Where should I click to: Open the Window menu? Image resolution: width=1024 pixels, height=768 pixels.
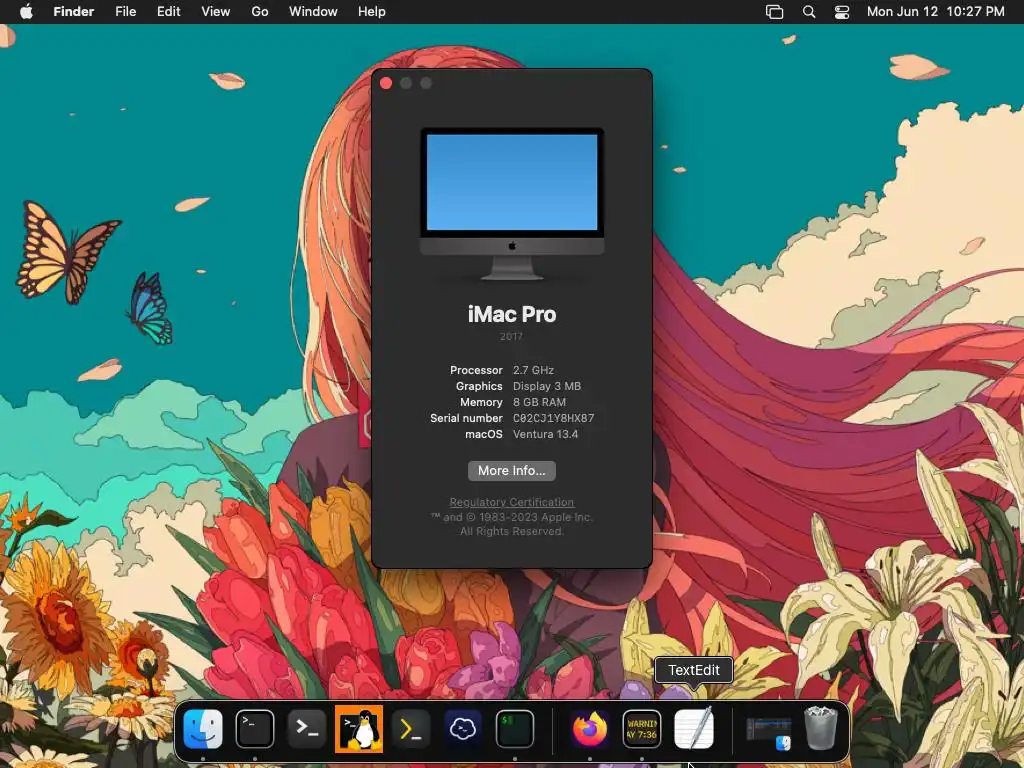[313, 12]
